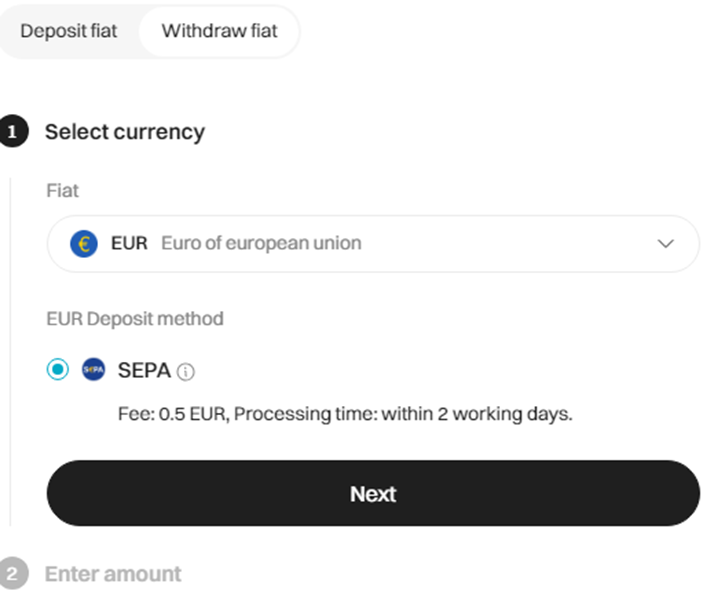
Task: Switch to the Deposit fiat tab
Action: click(x=69, y=31)
